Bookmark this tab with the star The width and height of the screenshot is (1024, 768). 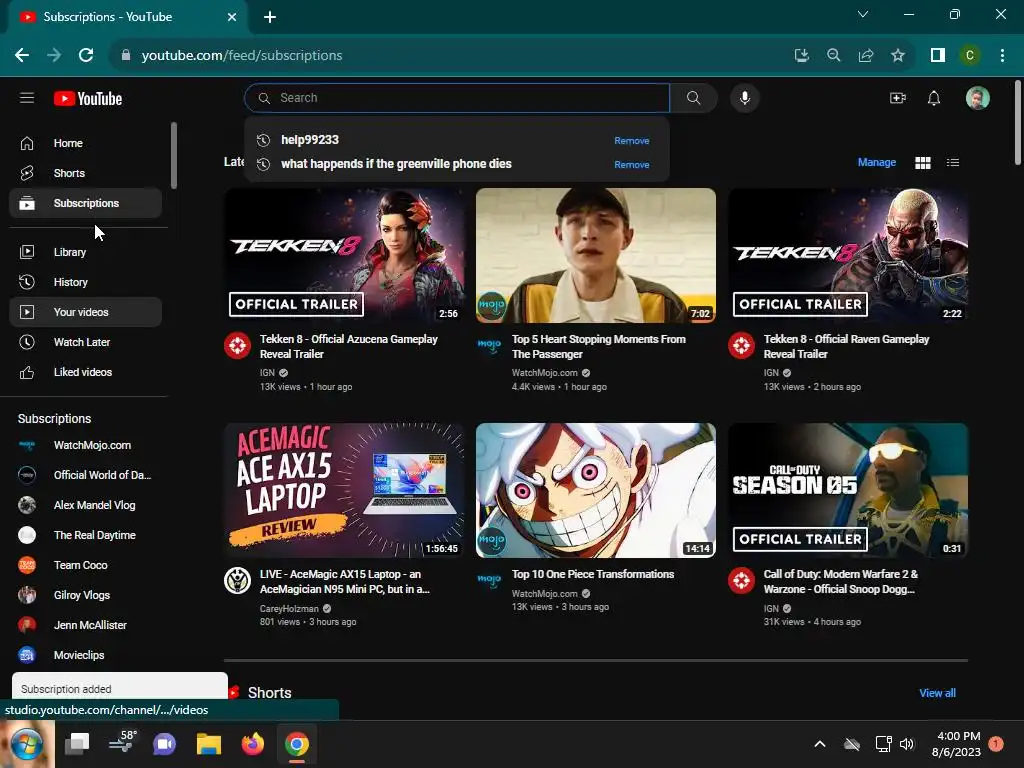click(898, 56)
